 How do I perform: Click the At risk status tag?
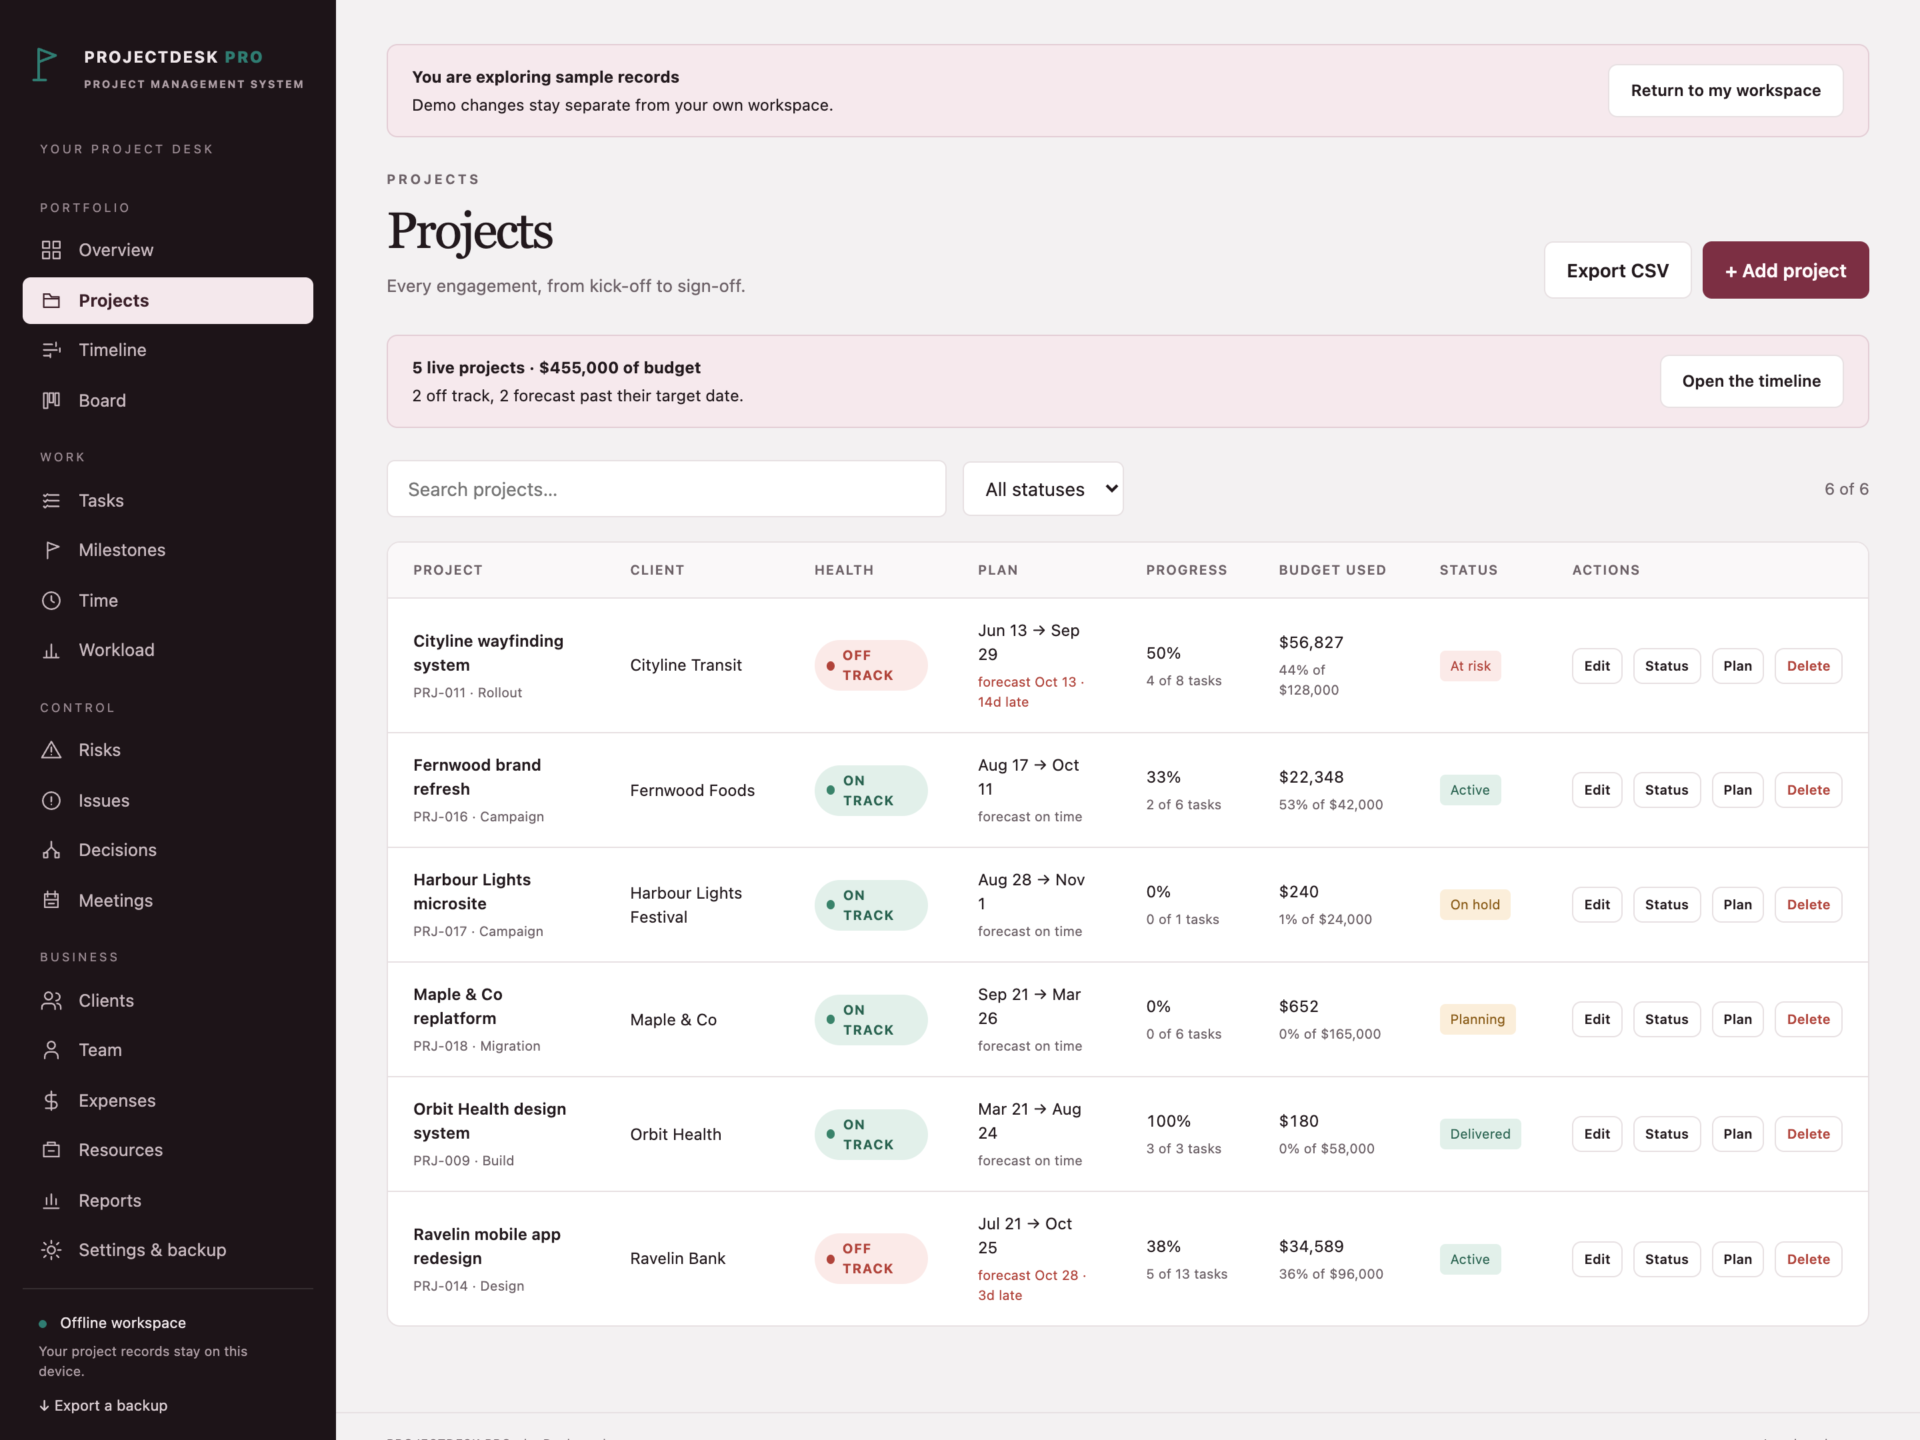point(1470,666)
